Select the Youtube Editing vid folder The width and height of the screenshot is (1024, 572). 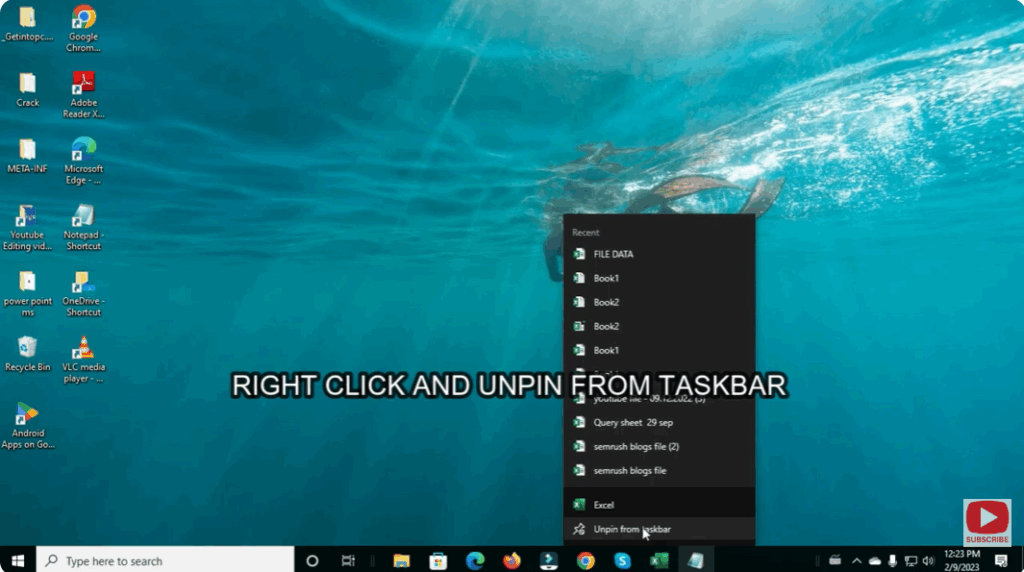point(27,227)
